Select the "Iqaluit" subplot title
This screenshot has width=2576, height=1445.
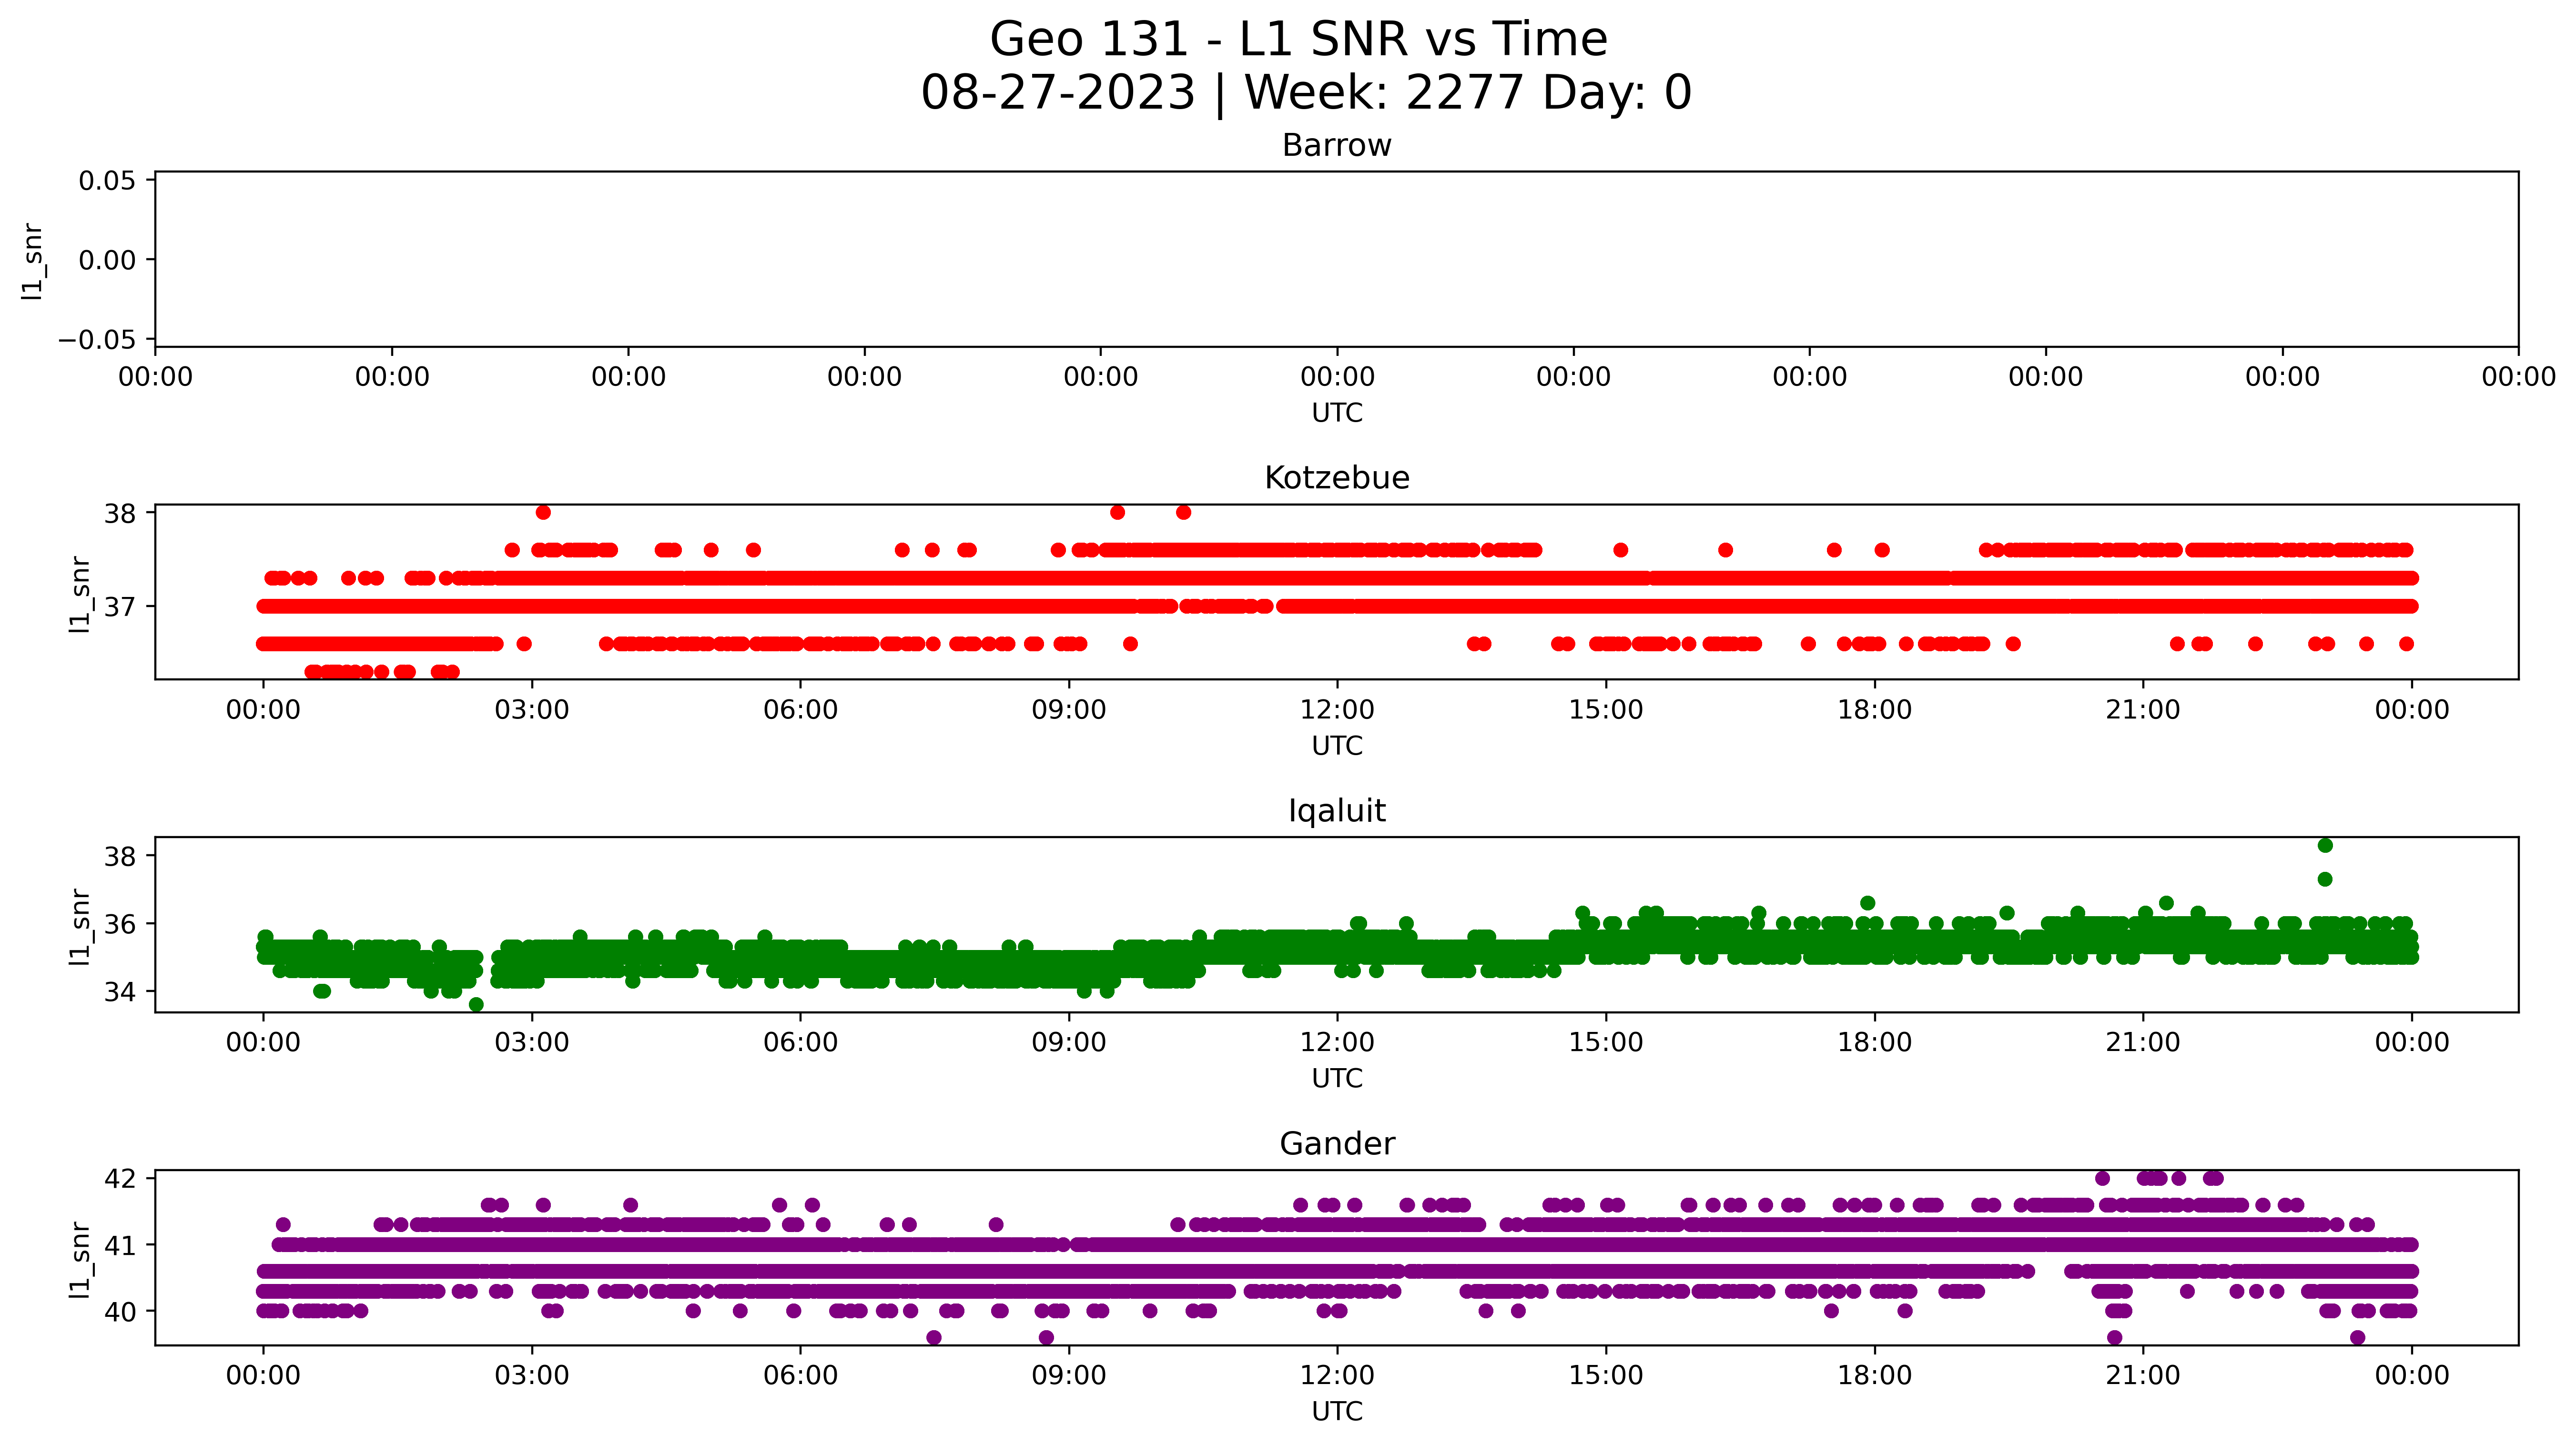1337,811
